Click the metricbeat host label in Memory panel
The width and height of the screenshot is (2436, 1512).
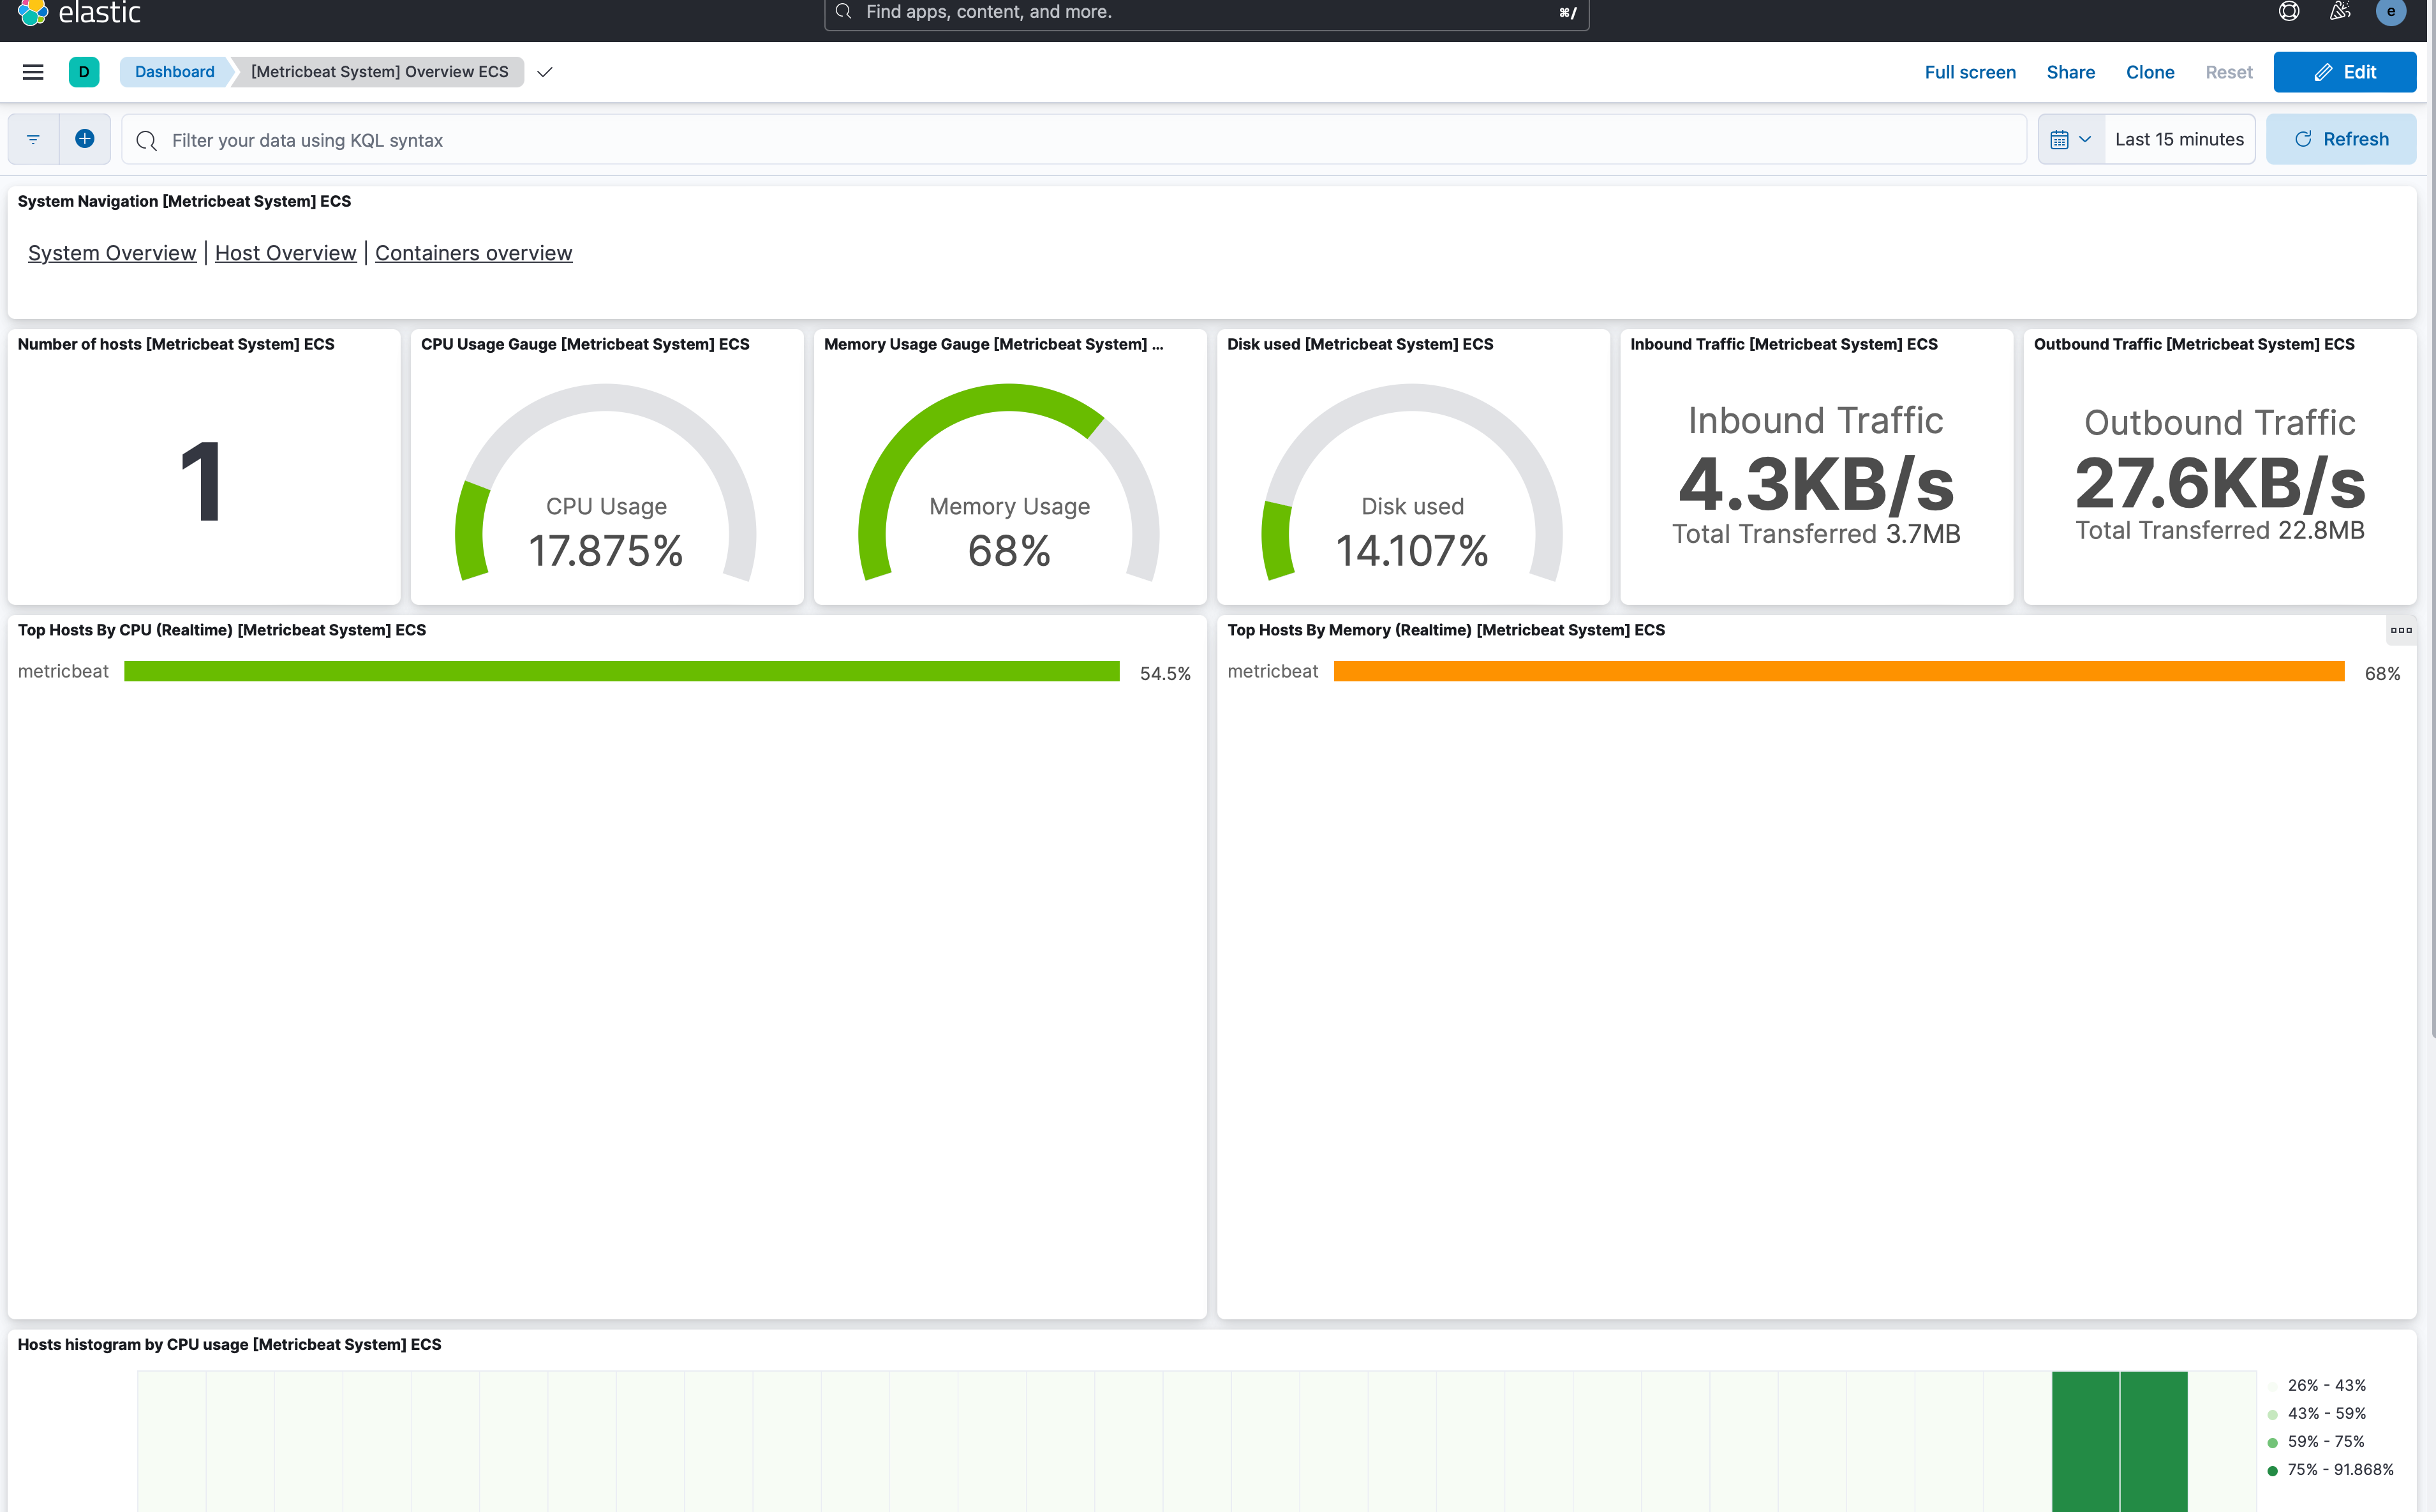pos(1273,671)
